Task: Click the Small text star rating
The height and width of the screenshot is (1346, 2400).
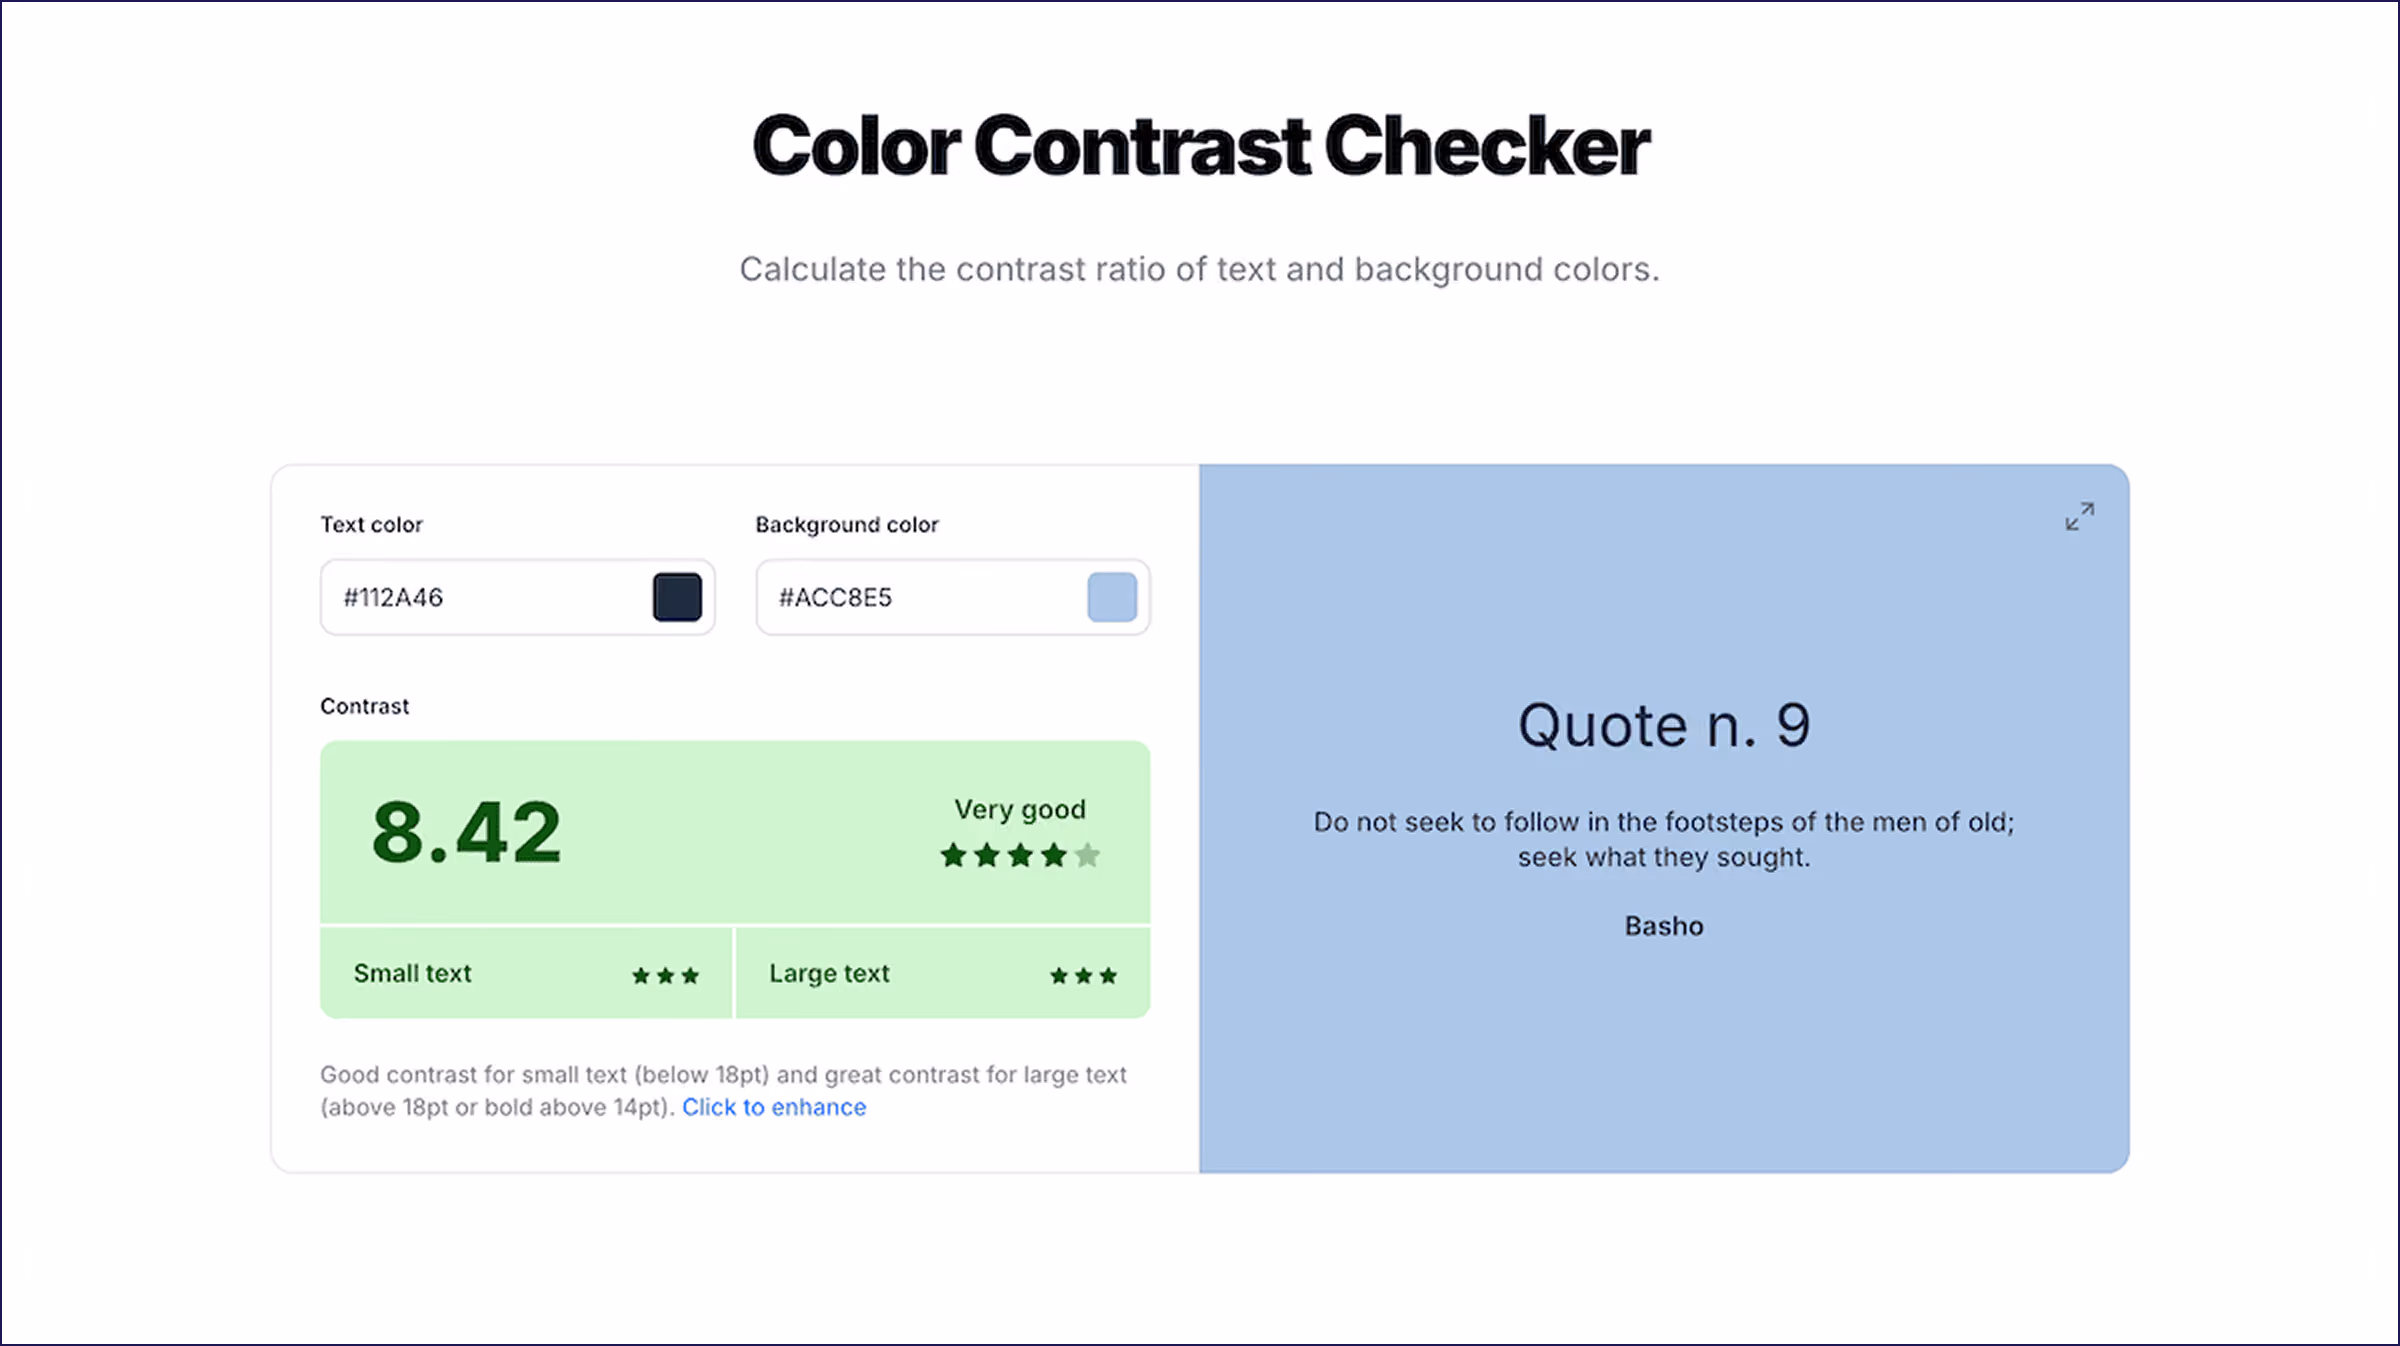Action: [665, 975]
